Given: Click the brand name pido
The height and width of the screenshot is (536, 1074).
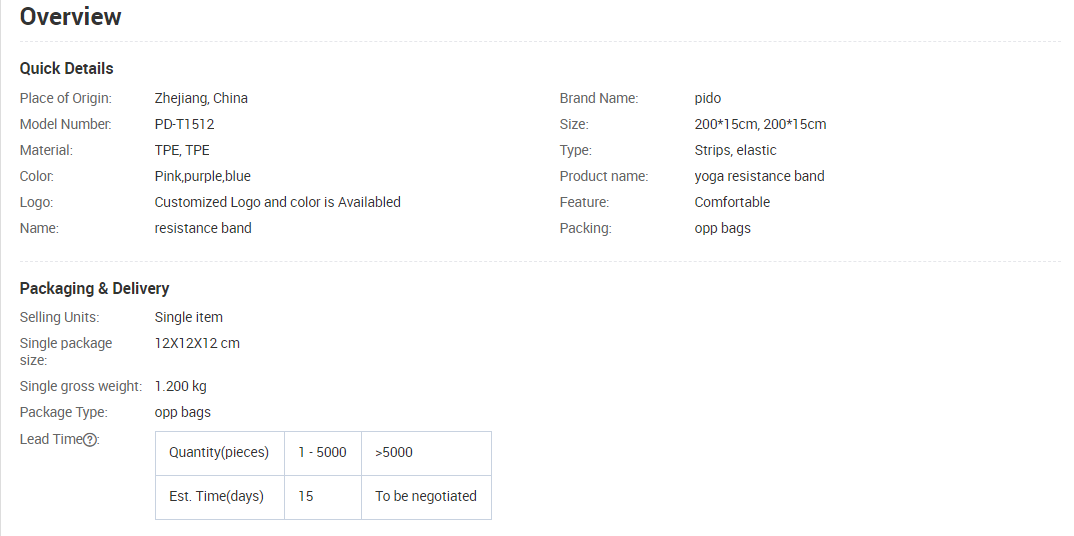Looking at the screenshot, I should (707, 99).
